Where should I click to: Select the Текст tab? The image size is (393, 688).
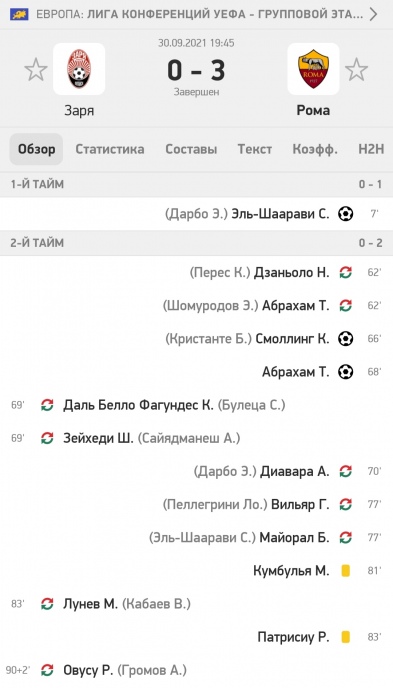point(255,149)
